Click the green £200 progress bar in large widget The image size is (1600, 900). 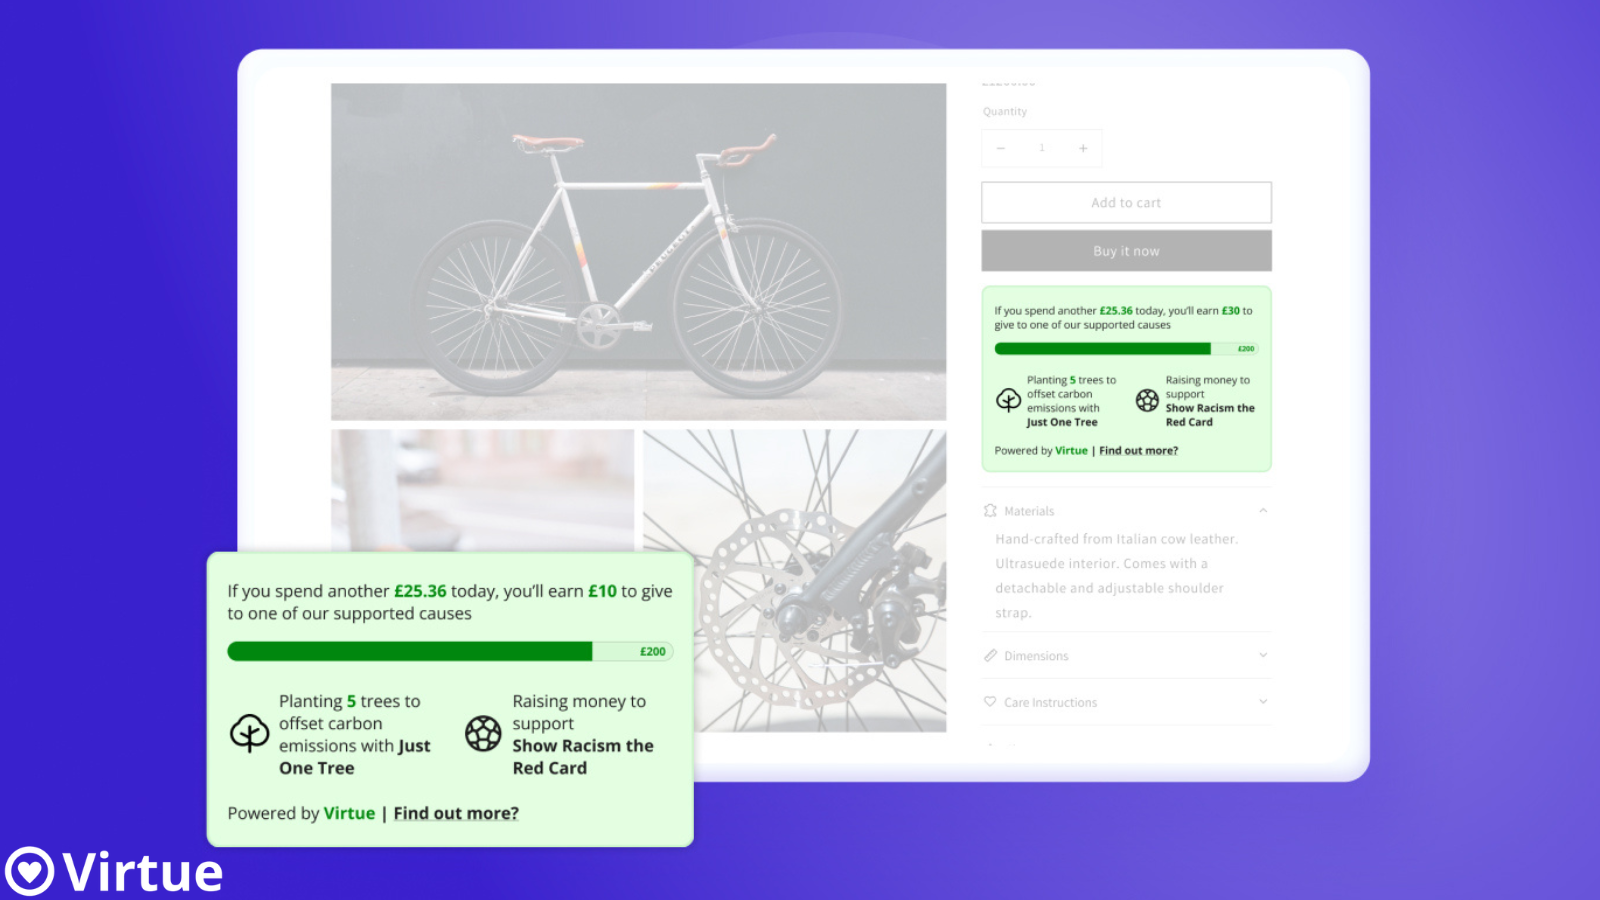click(x=450, y=652)
